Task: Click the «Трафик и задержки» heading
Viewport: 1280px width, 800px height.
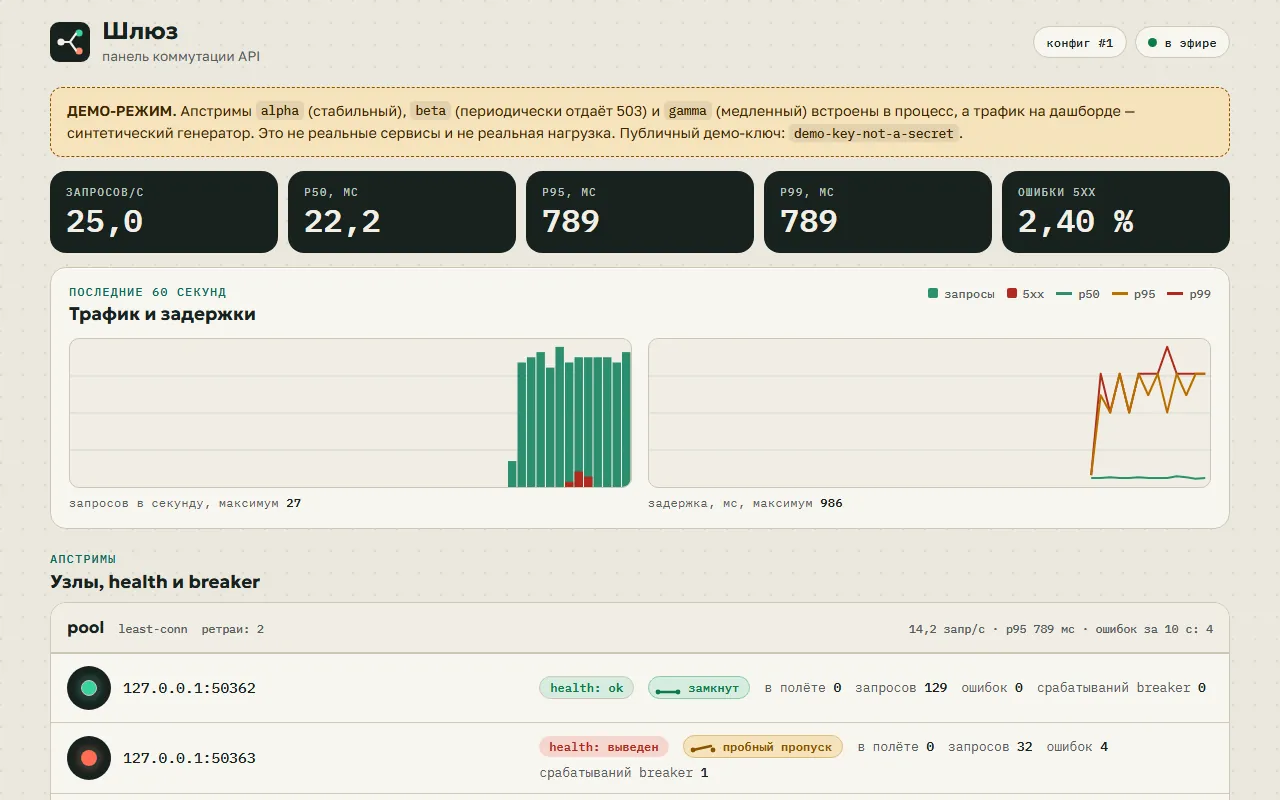Action: coord(162,314)
